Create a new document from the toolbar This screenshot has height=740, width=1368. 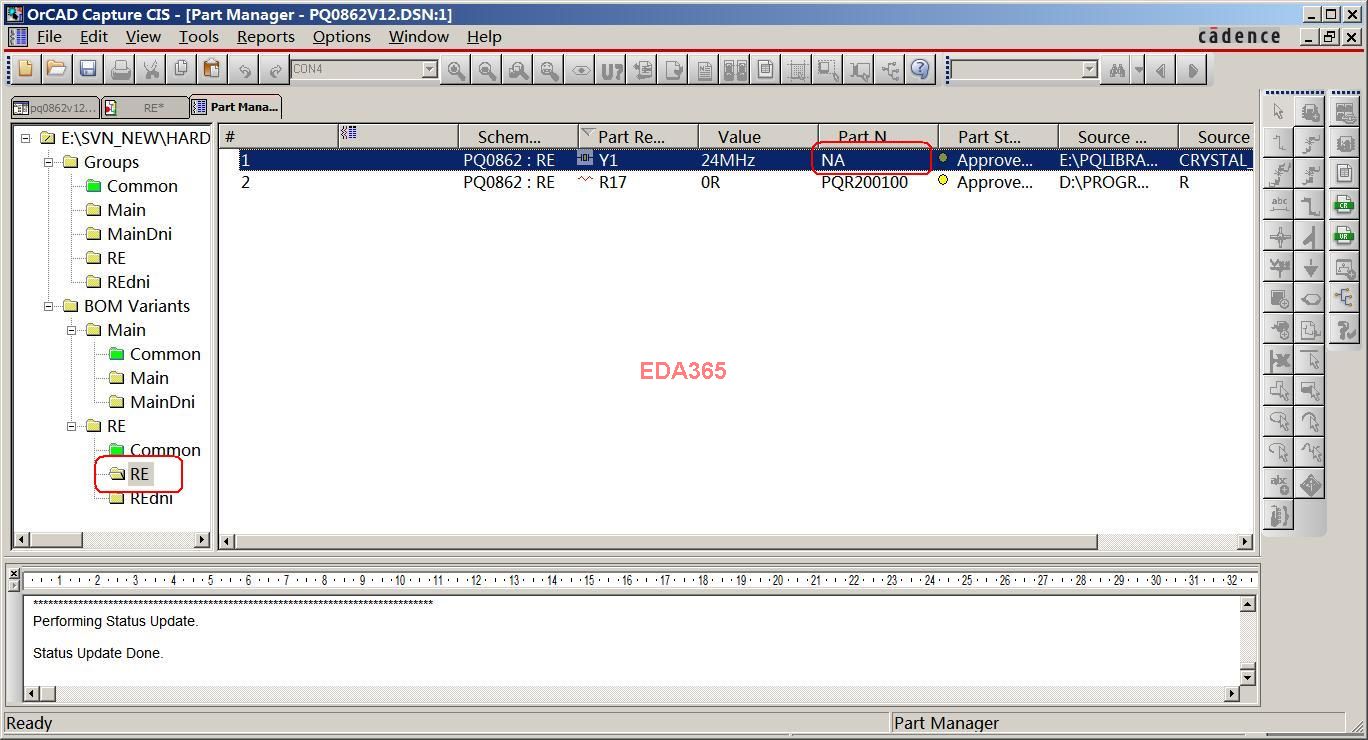[25, 69]
